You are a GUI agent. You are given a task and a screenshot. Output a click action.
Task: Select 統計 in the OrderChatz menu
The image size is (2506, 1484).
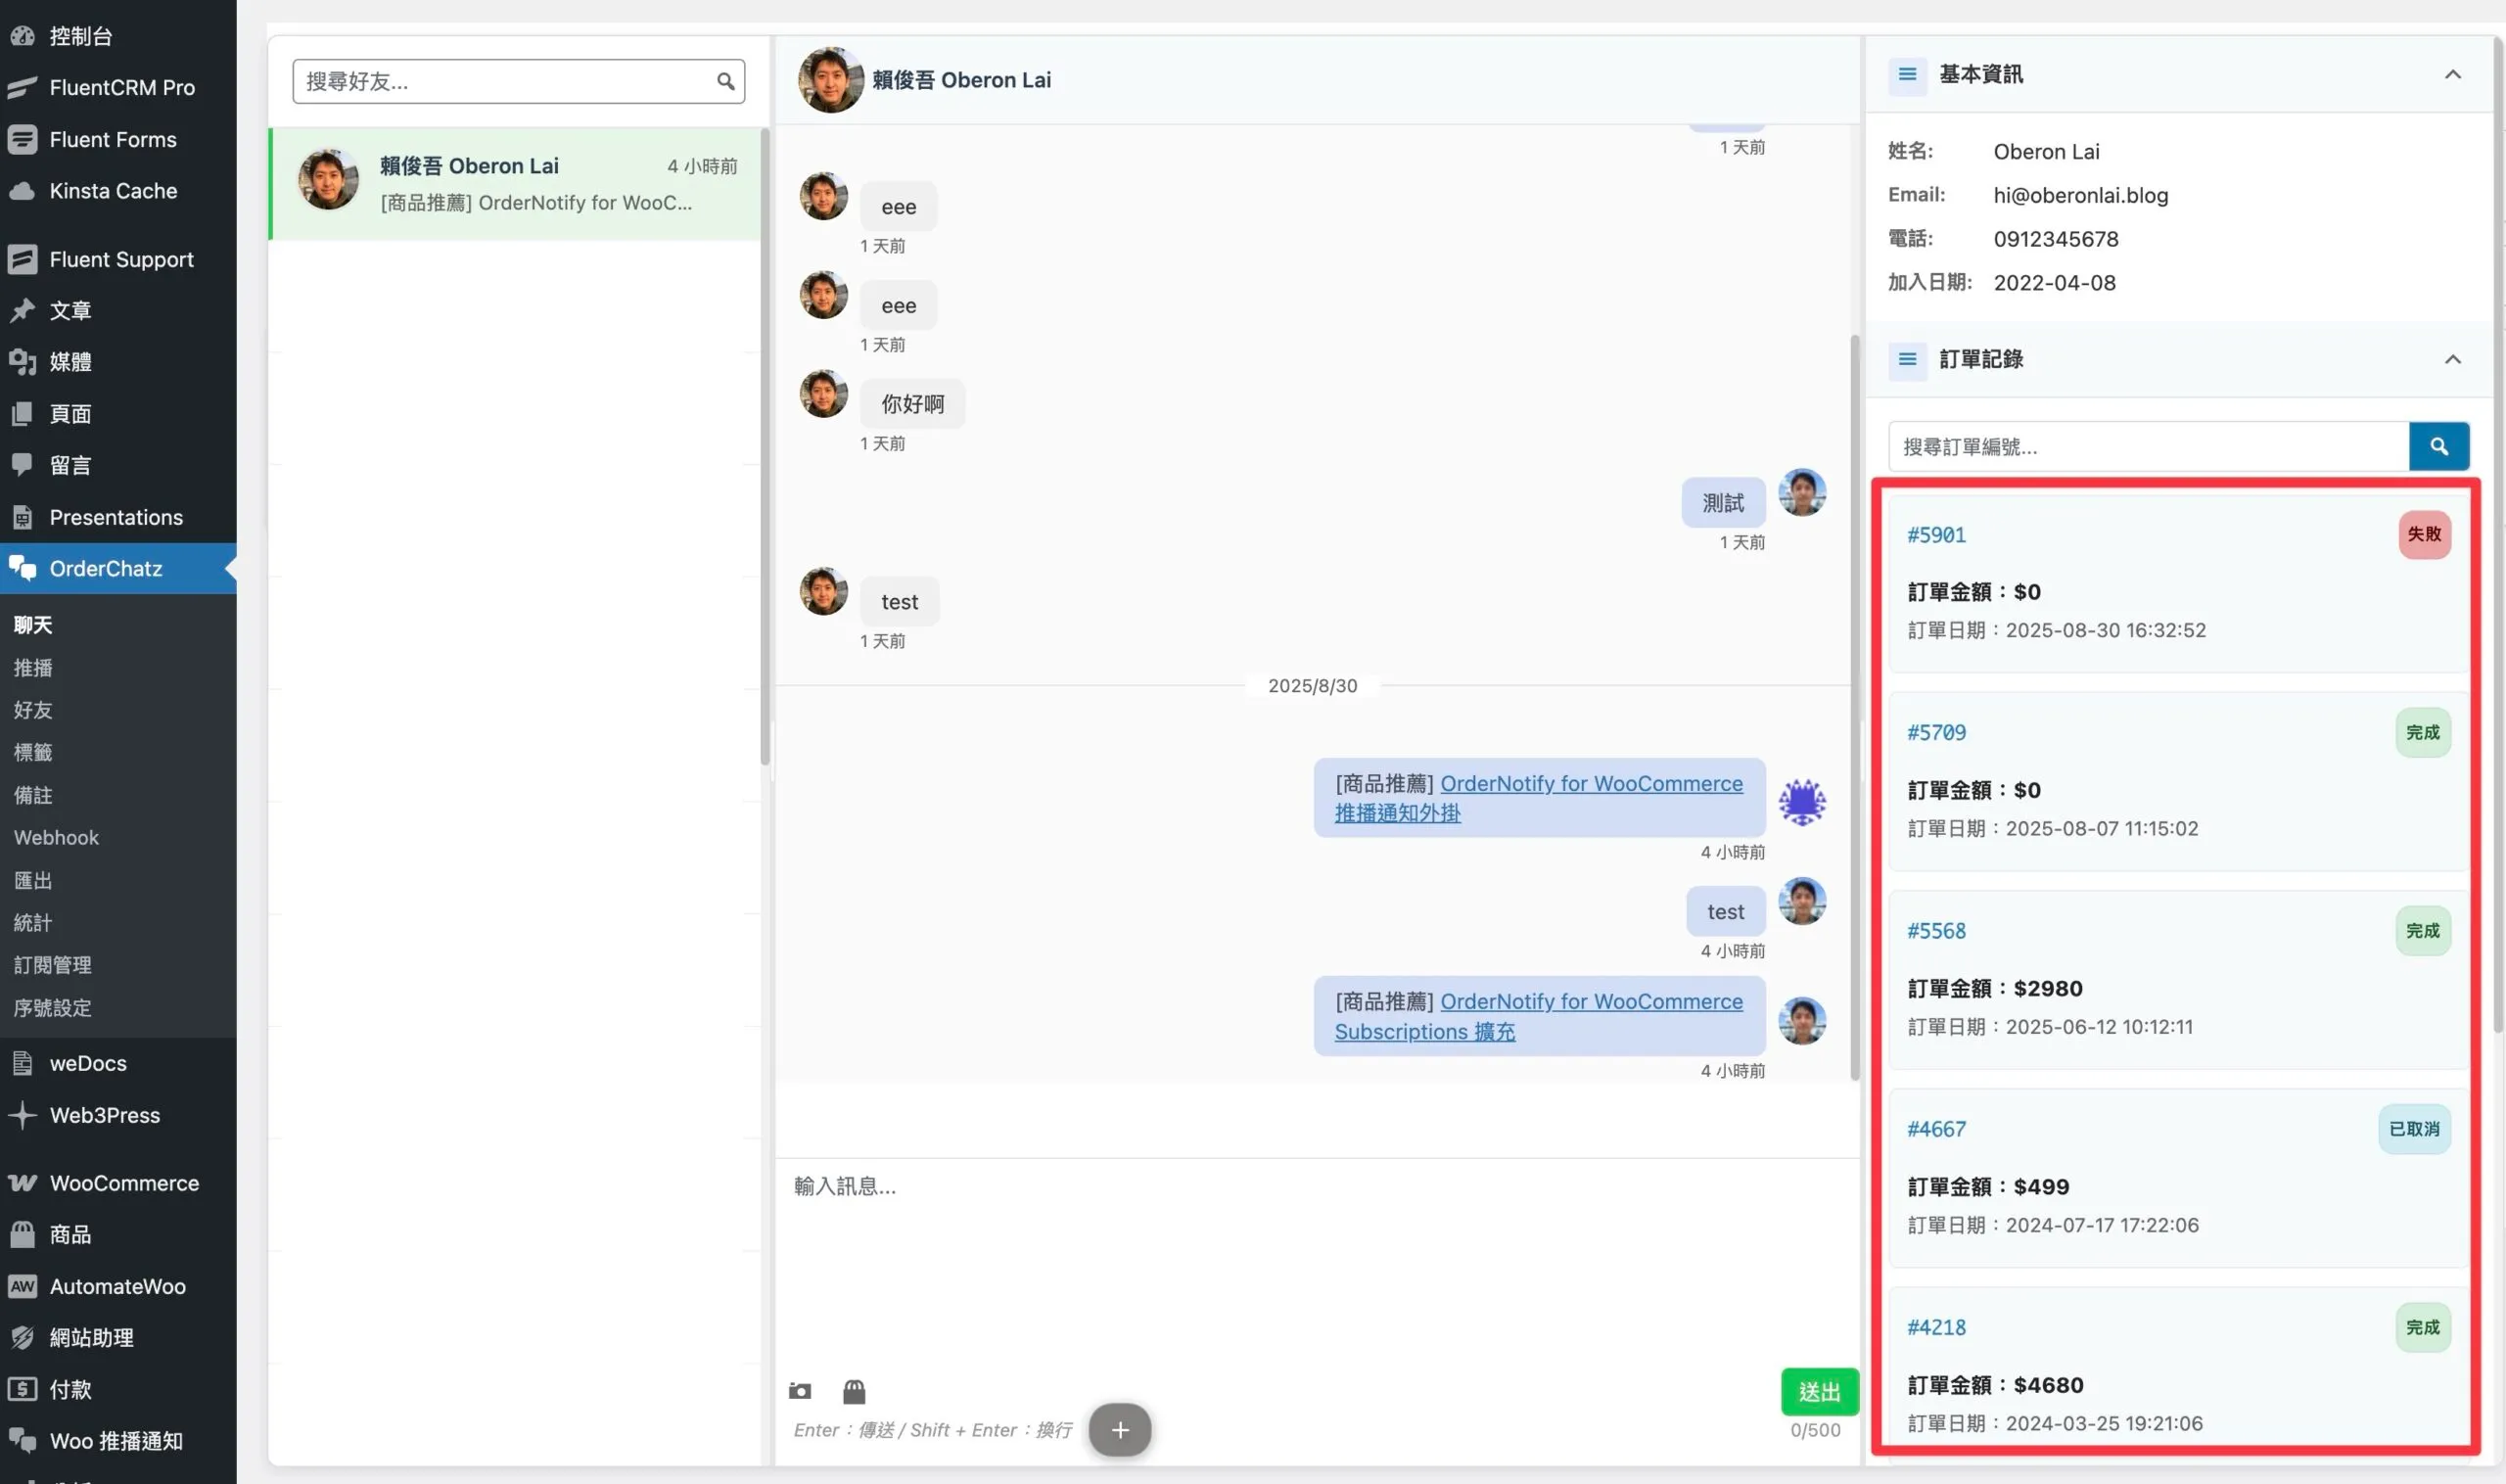click(33, 922)
